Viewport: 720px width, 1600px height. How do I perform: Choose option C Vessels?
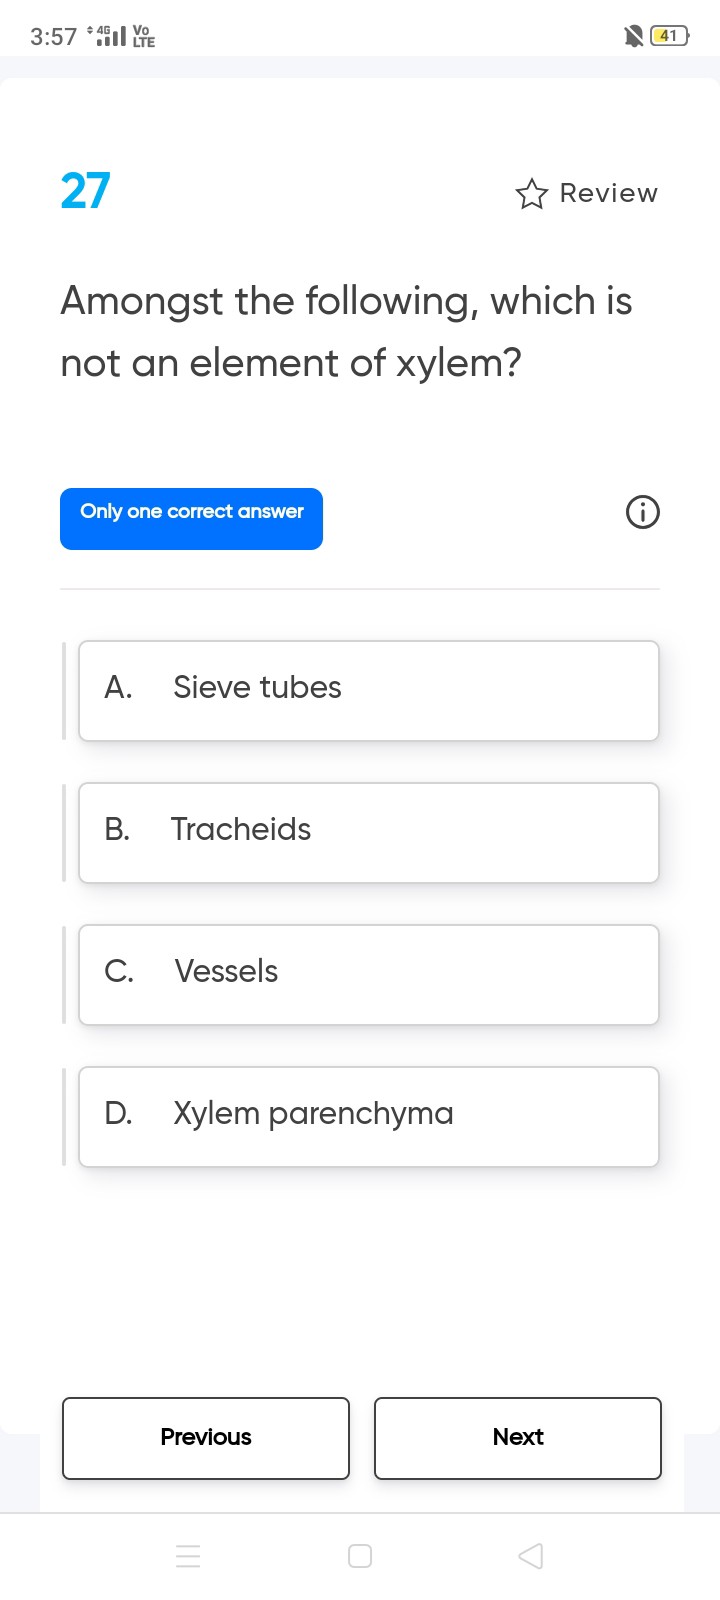[368, 975]
